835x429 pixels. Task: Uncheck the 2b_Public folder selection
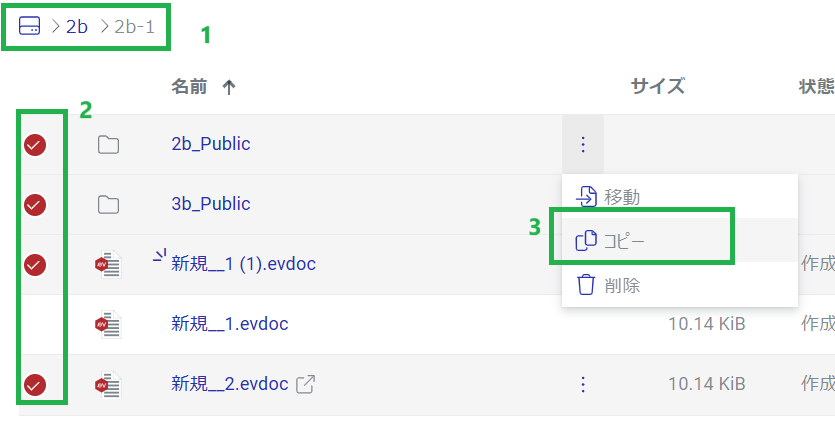click(x=35, y=144)
